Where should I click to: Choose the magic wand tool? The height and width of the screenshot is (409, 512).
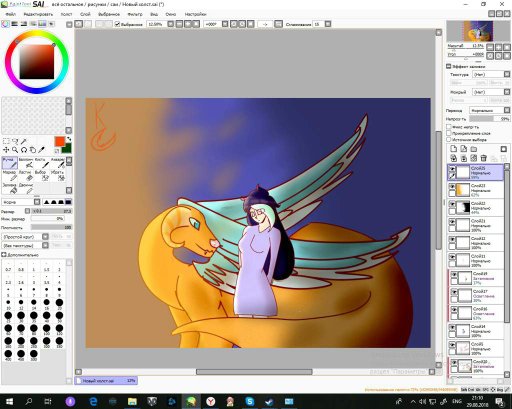click(x=24, y=141)
